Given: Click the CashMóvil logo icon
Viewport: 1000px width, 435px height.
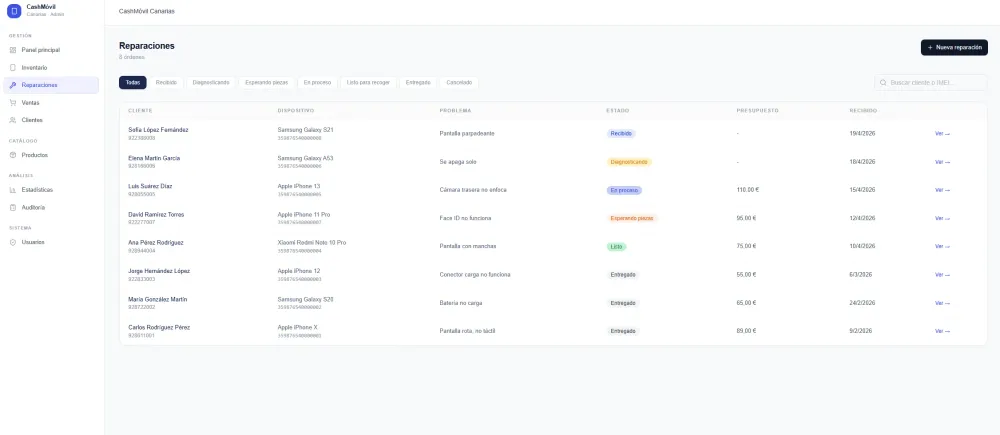Looking at the screenshot, I should [x=14, y=11].
